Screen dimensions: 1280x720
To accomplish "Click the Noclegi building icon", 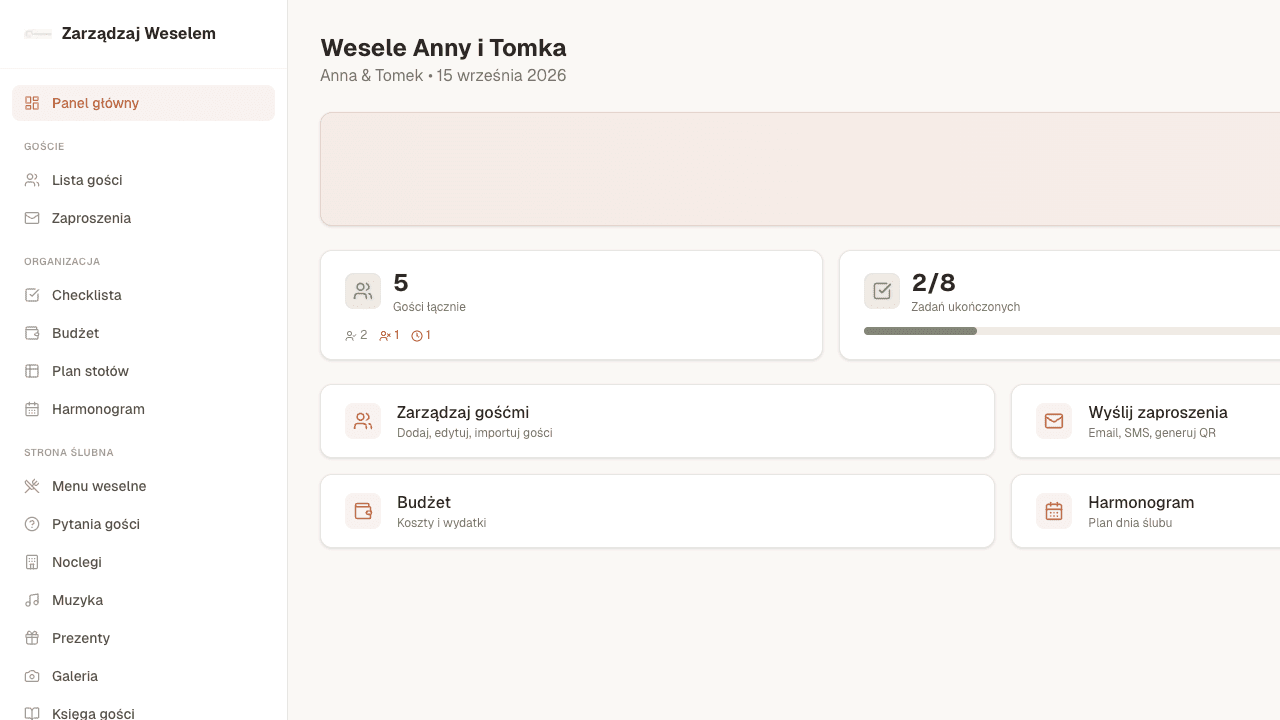I will tap(32, 562).
